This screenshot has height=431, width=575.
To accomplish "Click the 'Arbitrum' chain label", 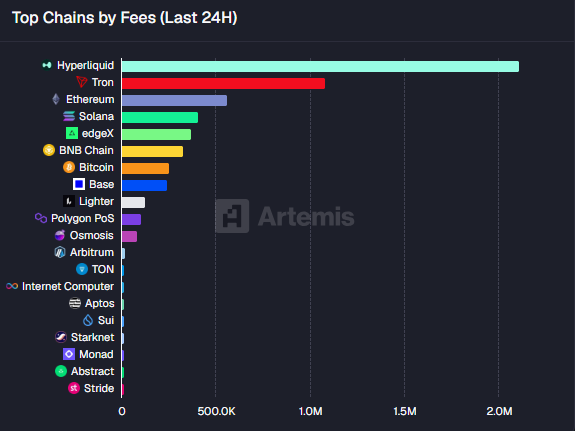I will (92, 252).
